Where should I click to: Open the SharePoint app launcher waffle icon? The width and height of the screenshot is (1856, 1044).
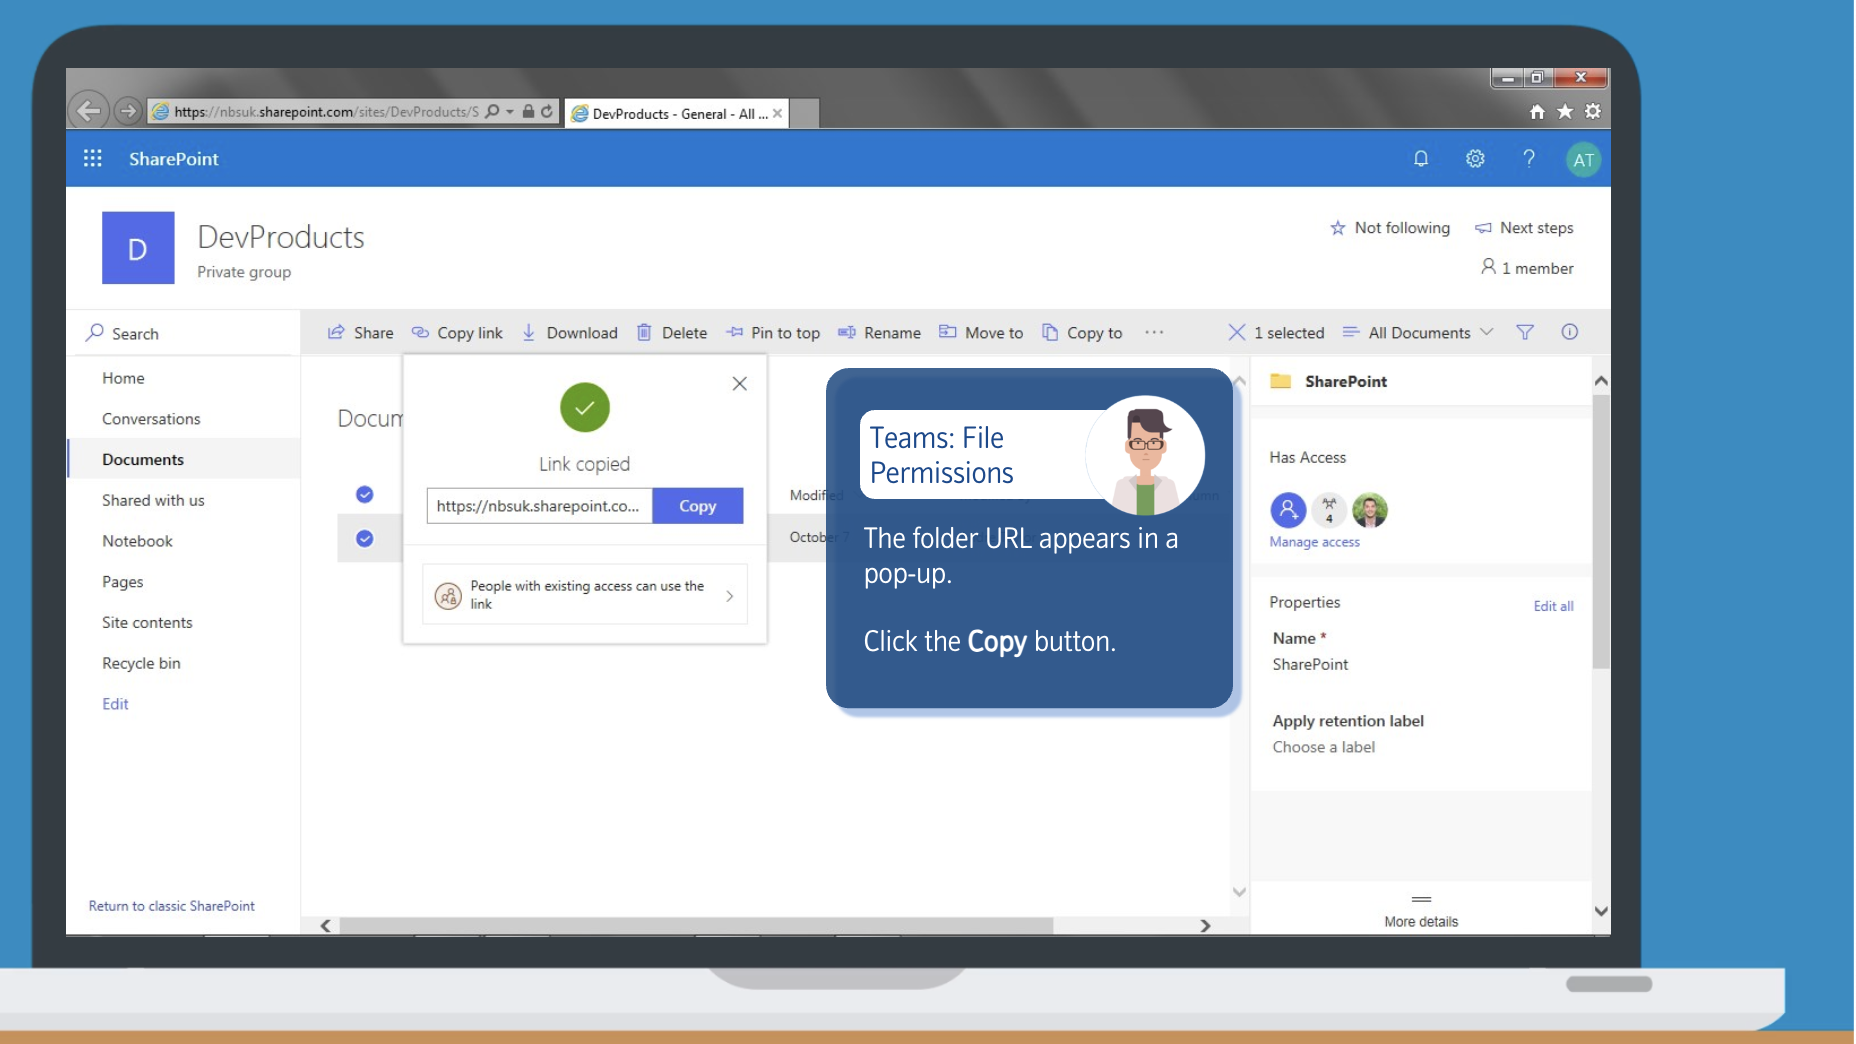coord(93,159)
